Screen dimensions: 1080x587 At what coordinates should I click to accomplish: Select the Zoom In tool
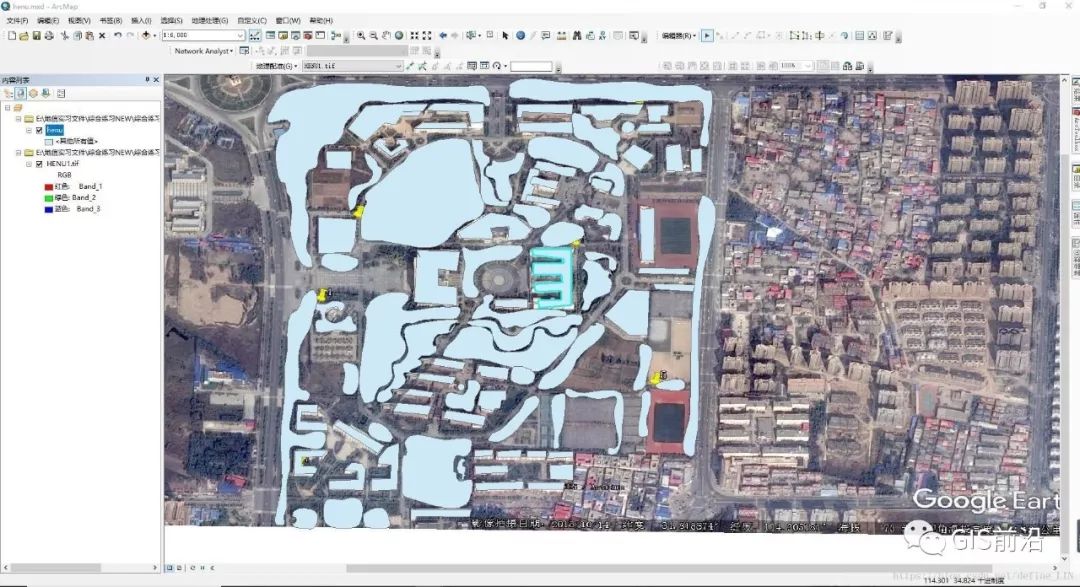click(x=360, y=35)
